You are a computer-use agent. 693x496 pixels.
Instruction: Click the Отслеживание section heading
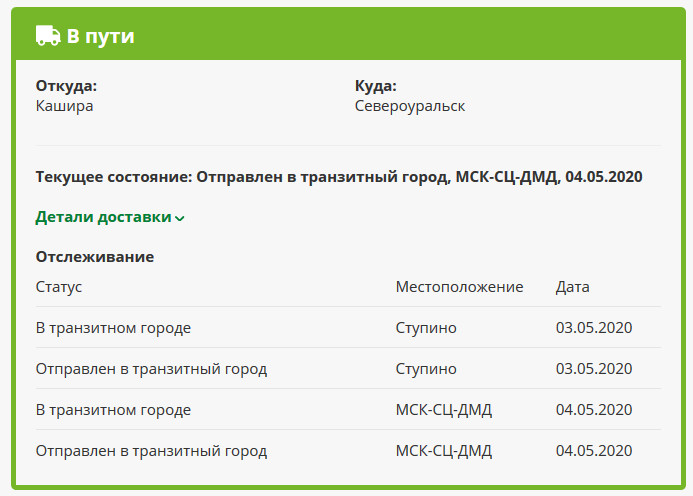(95, 257)
